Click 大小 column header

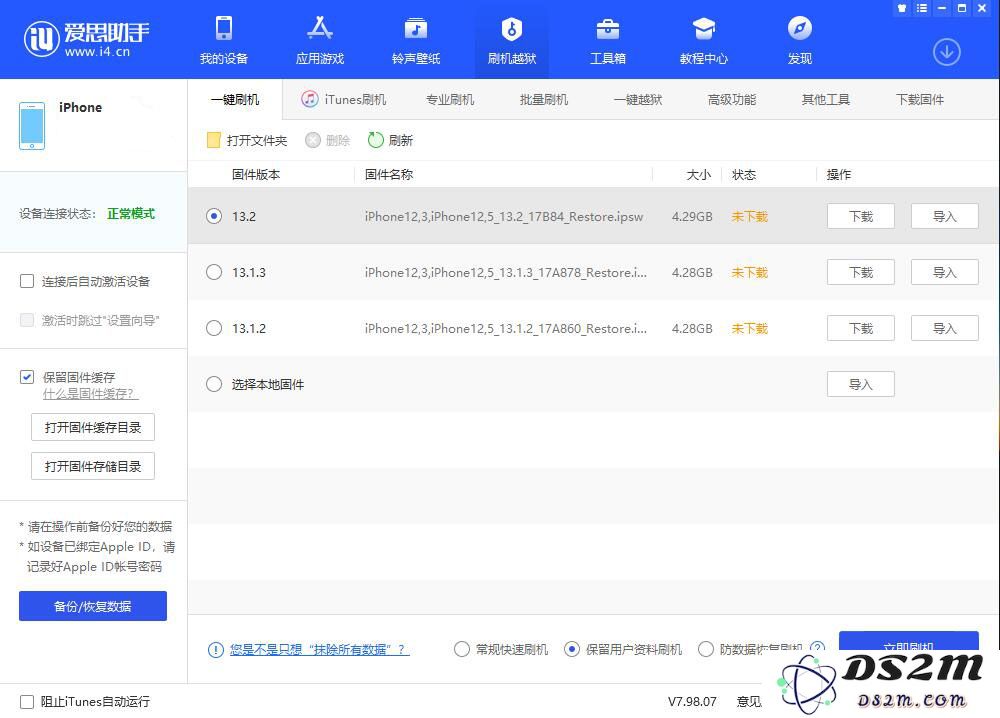point(698,175)
